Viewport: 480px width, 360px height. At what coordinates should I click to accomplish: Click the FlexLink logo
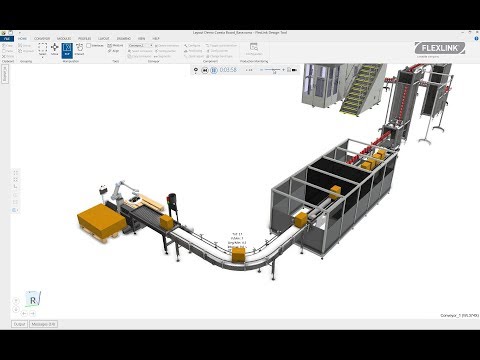(x=440, y=48)
